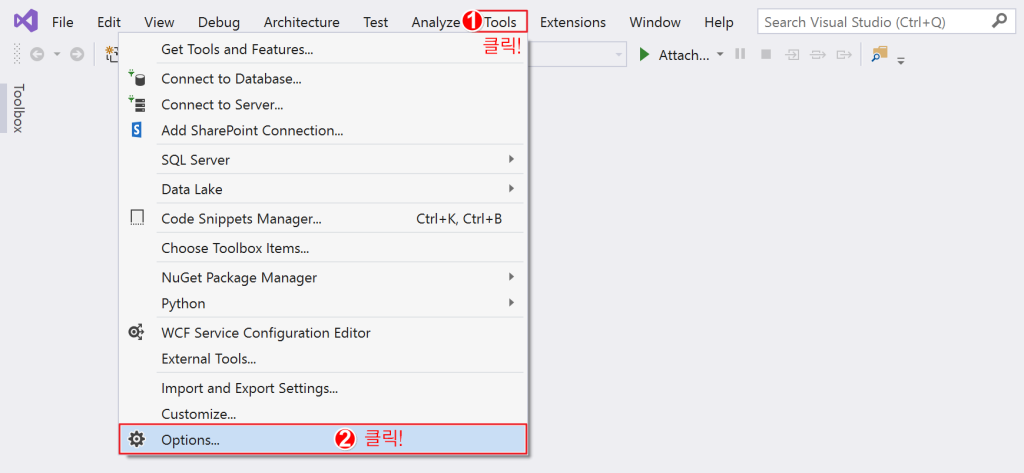Open the Analyze menu
The image size is (1024, 473).
click(x=436, y=22)
